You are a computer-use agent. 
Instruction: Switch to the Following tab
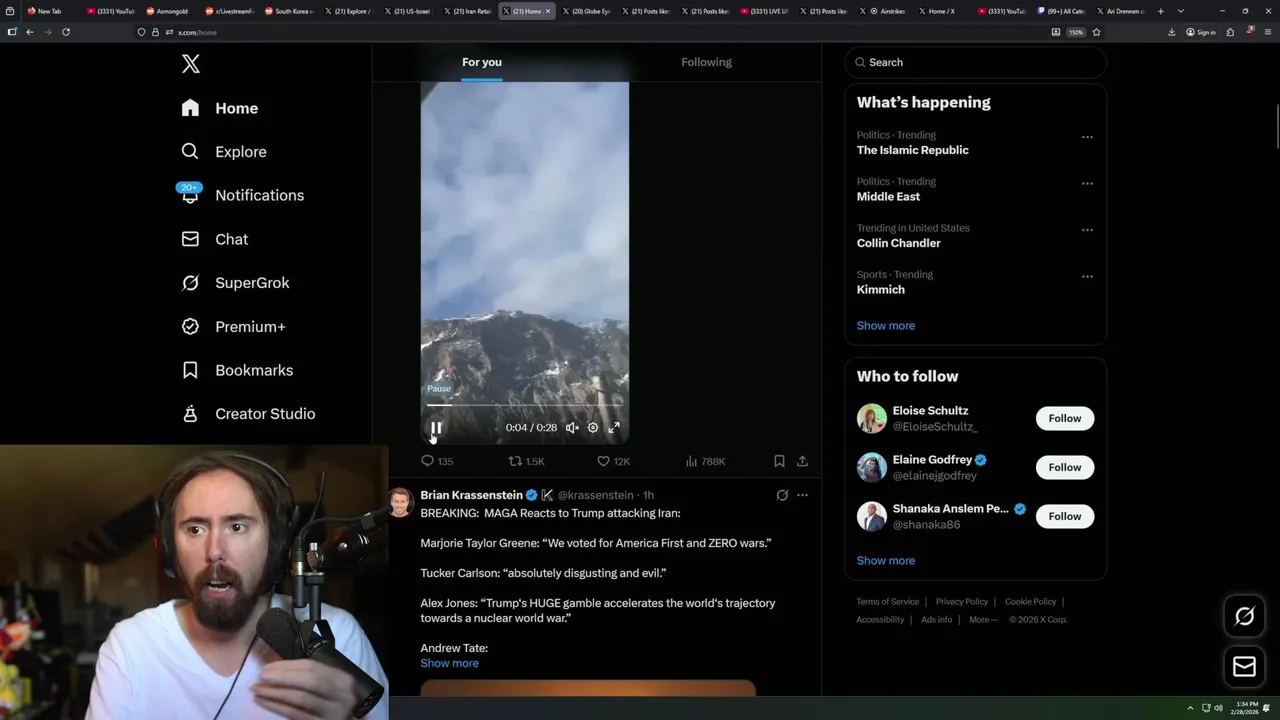(707, 62)
